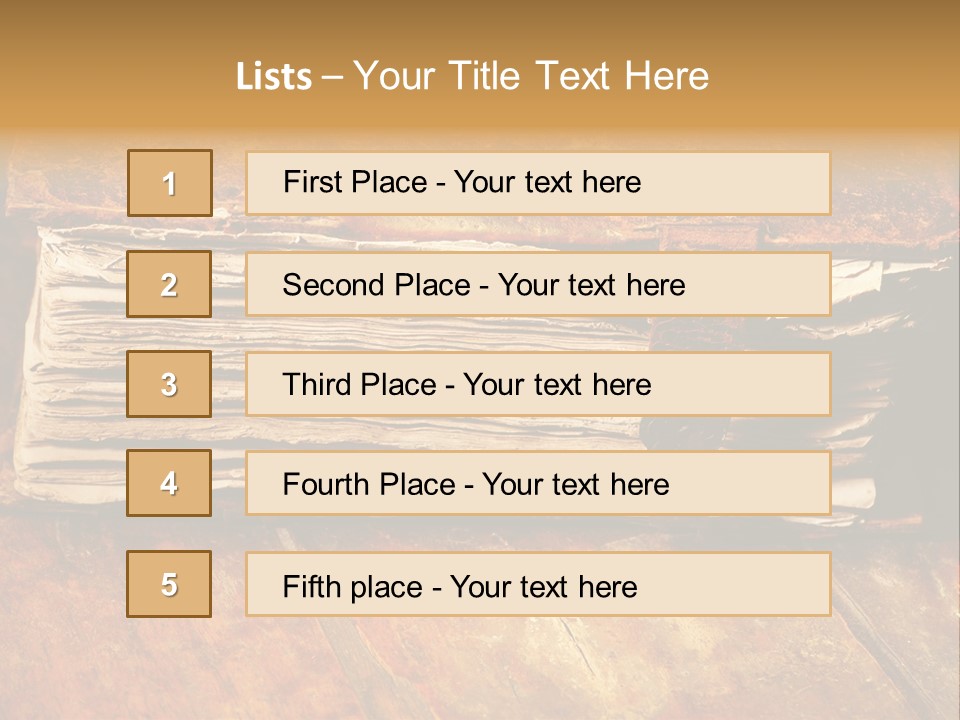
Task: Click "Your text here" in Fourth Place row
Action: pyautogui.click(x=575, y=485)
